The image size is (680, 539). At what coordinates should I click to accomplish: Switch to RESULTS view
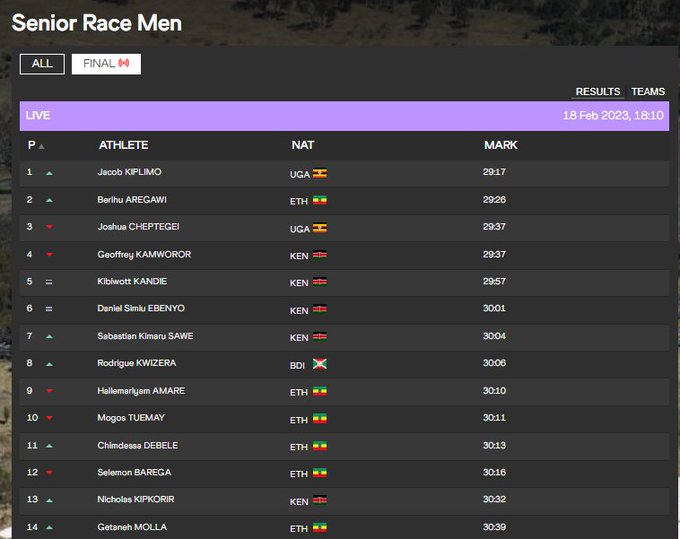(x=597, y=92)
